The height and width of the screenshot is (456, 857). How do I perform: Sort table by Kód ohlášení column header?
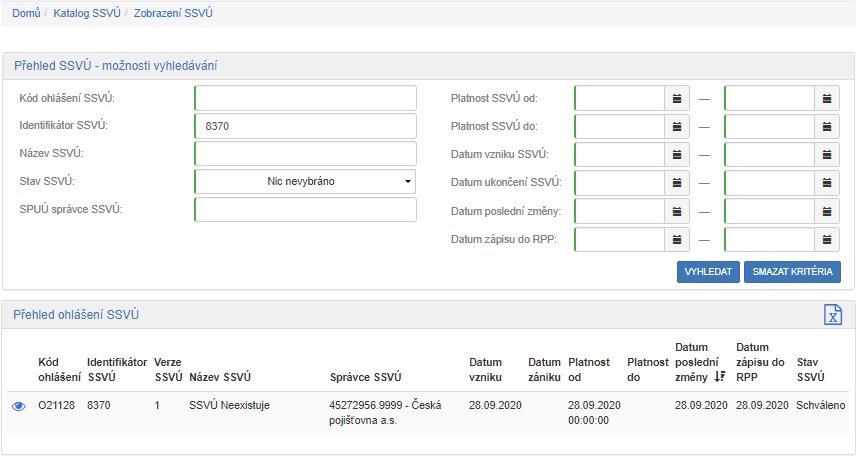pos(58,369)
